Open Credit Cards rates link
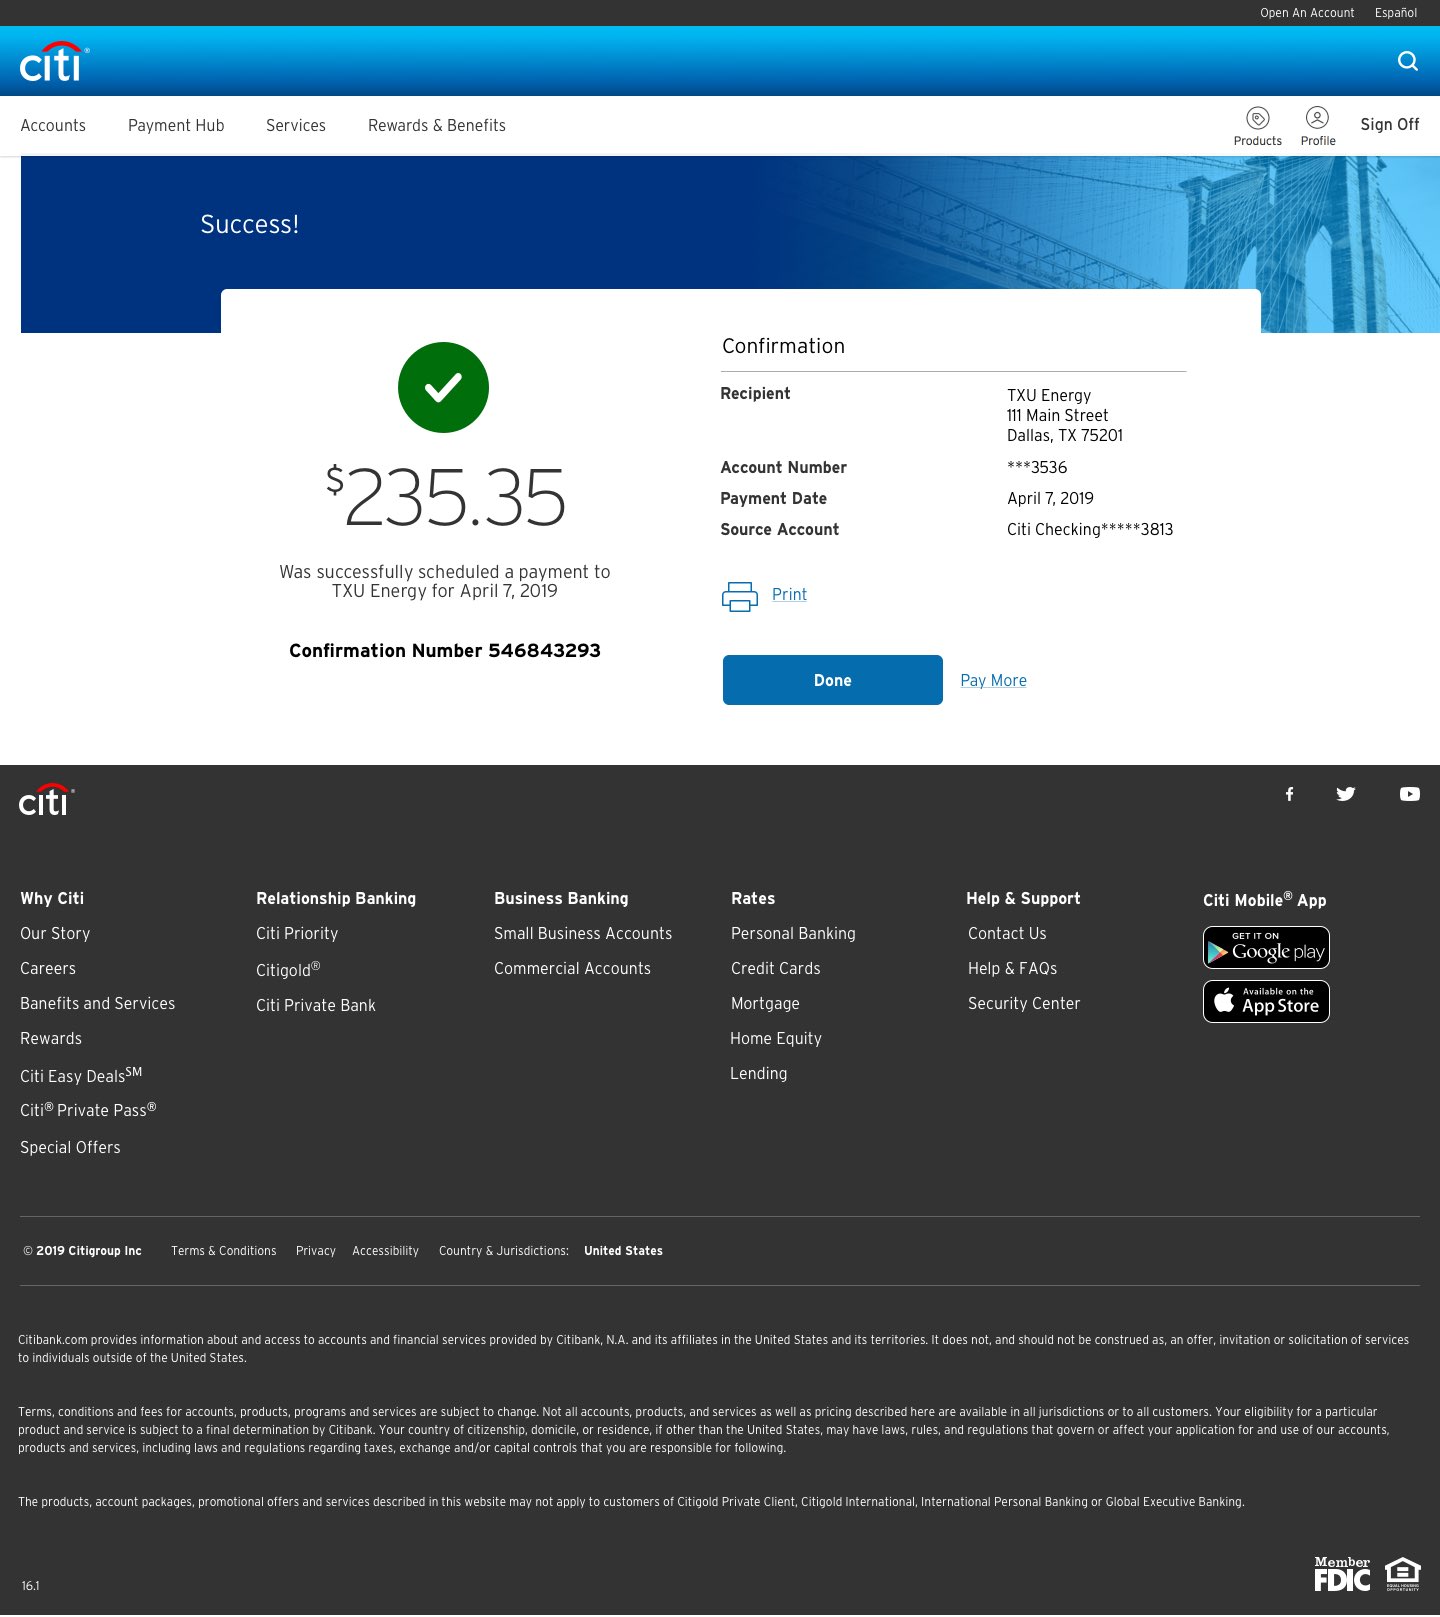Screen dimensions: 1440x1617 click(776, 969)
